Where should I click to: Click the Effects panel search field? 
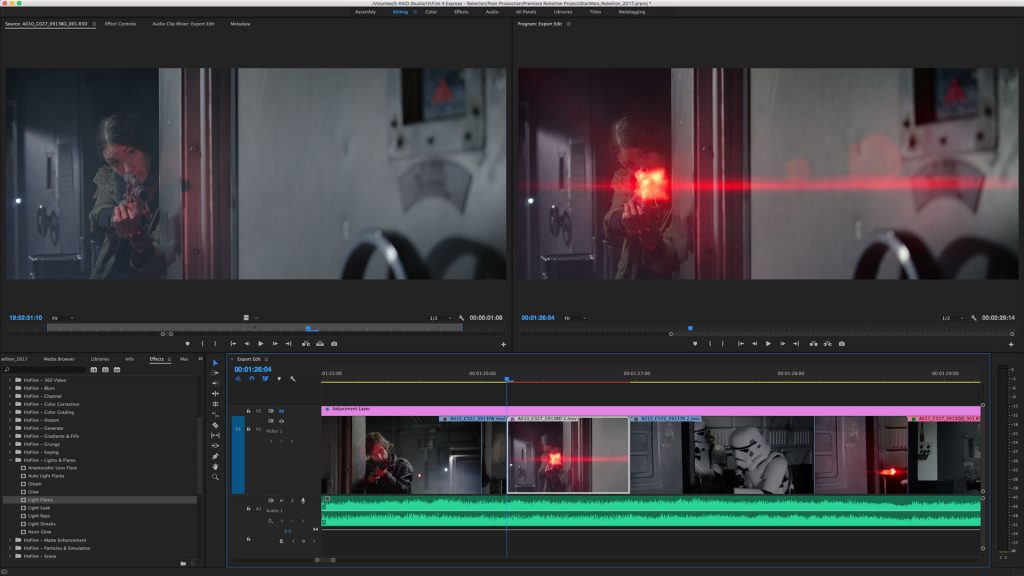coord(45,370)
